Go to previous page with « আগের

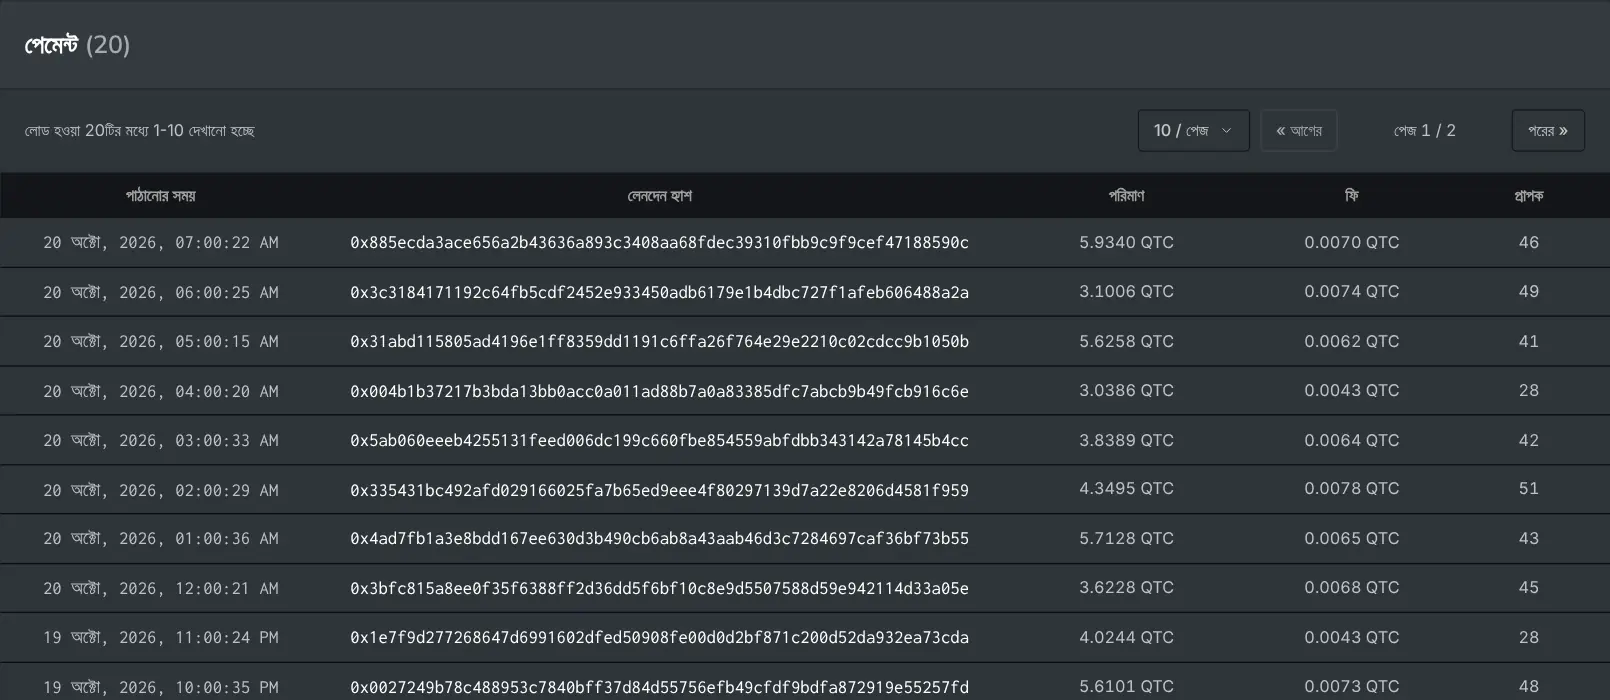[1299, 131]
